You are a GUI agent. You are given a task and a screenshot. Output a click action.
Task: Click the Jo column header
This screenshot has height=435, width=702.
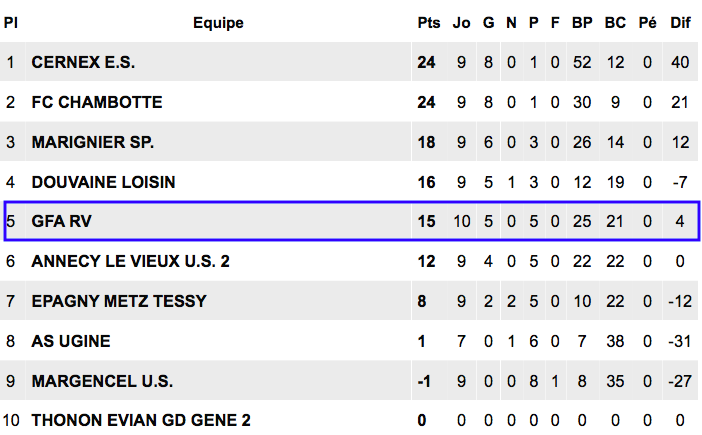[462, 23]
